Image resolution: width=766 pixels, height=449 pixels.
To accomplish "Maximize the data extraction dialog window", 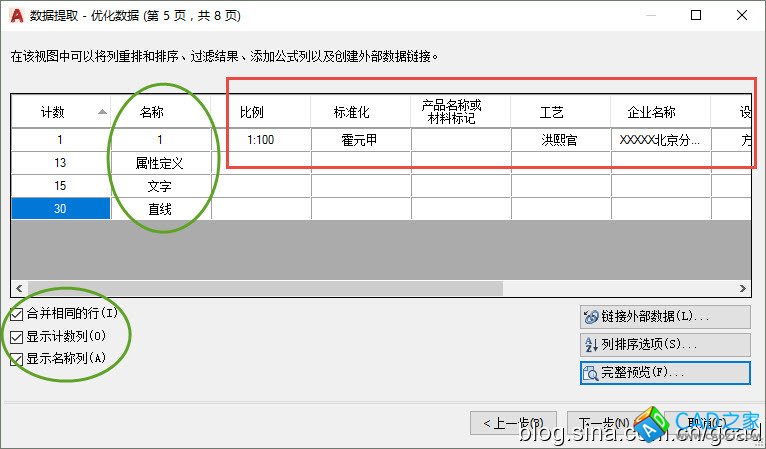I will 696,15.
